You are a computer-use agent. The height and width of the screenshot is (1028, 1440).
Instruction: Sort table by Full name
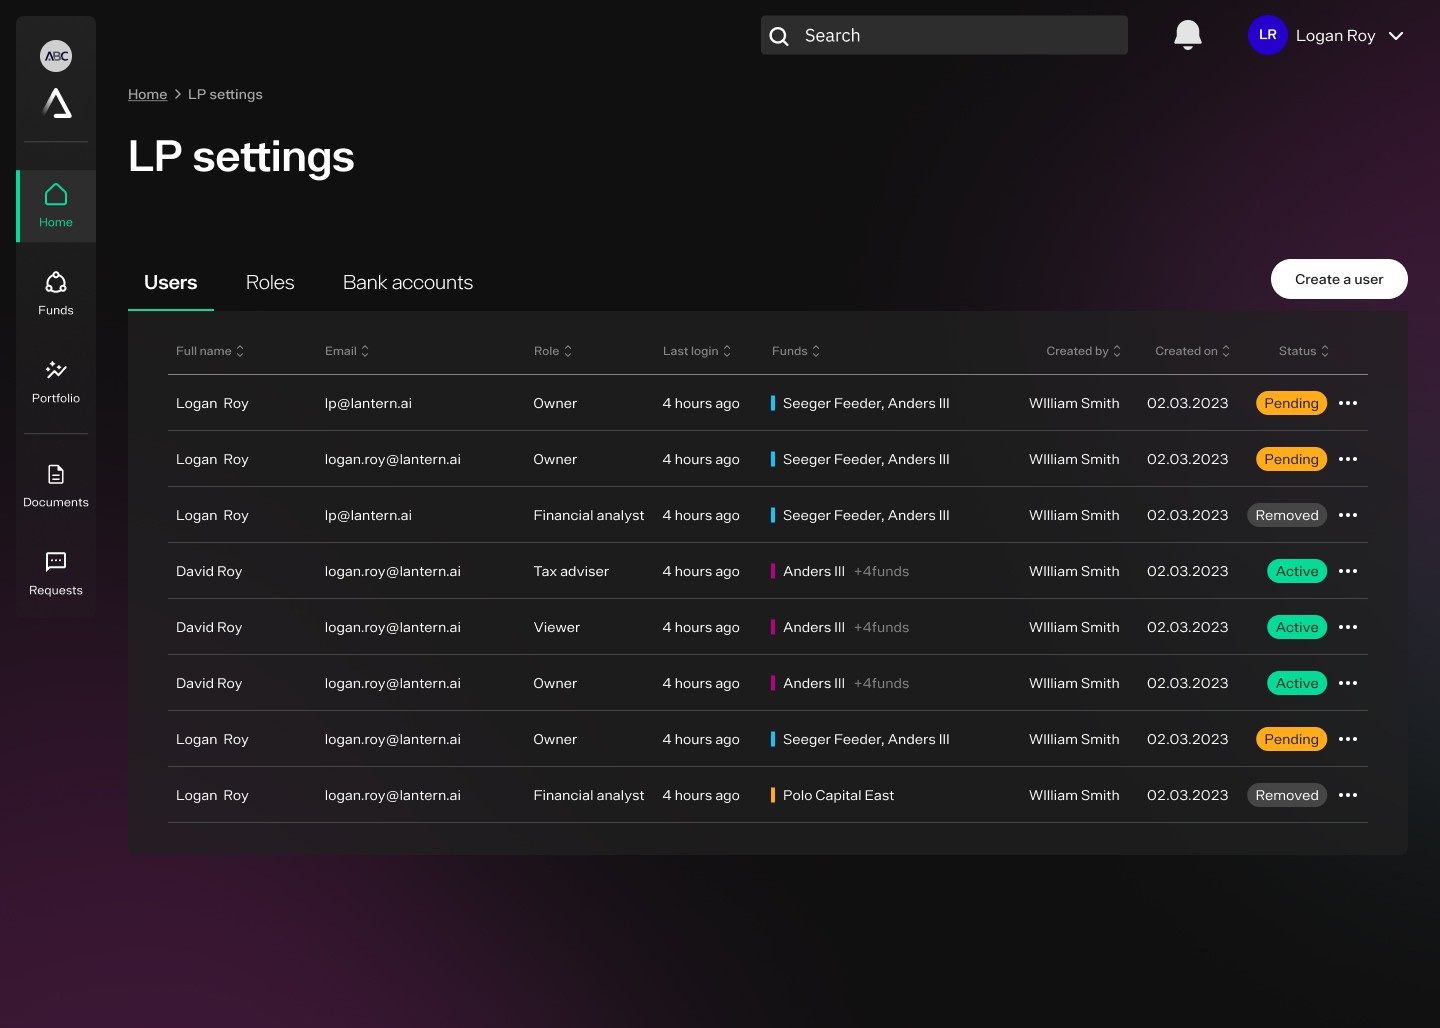[x=210, y=351]
